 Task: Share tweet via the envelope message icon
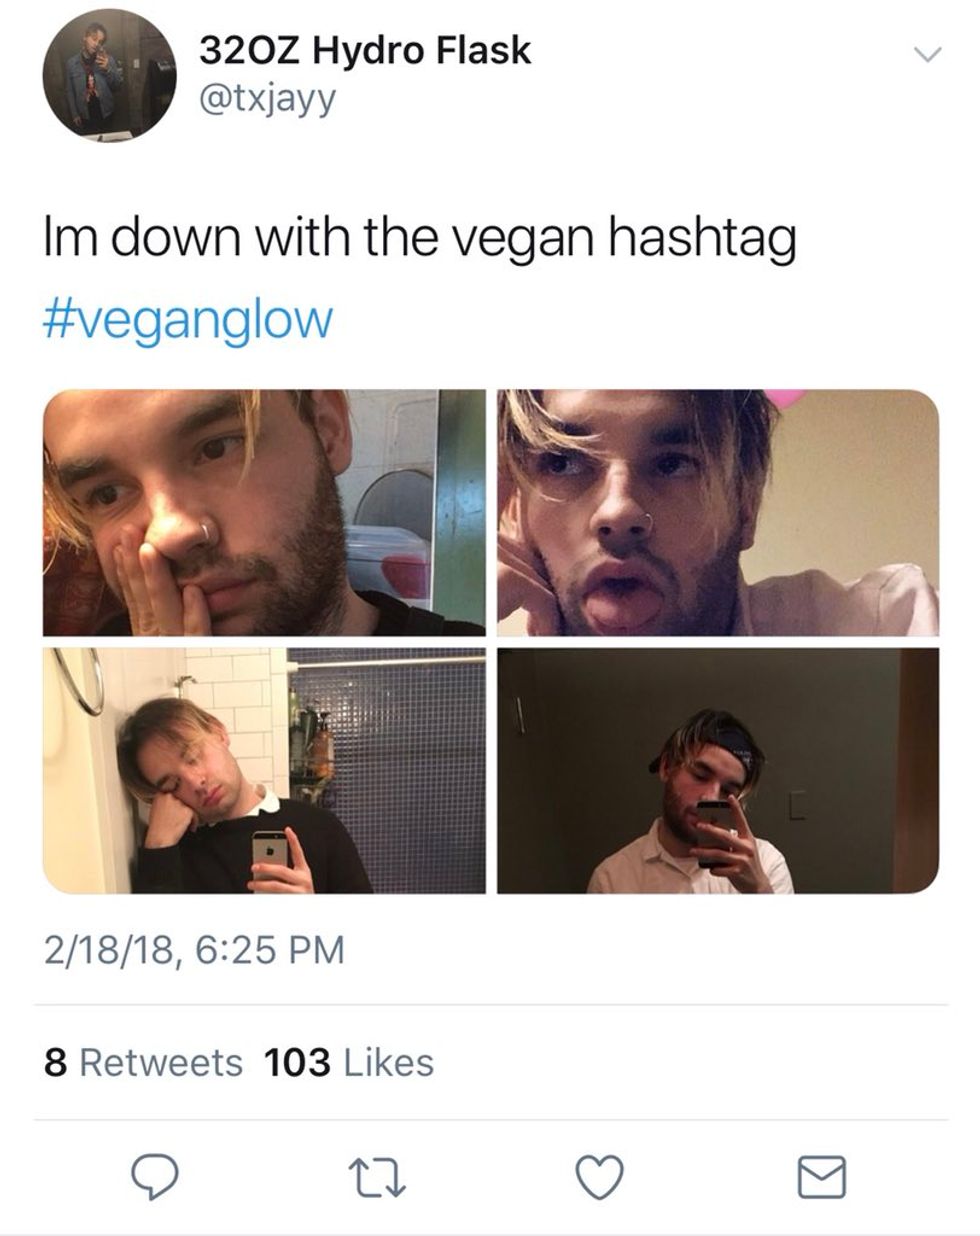click(x=822, y=1176)
